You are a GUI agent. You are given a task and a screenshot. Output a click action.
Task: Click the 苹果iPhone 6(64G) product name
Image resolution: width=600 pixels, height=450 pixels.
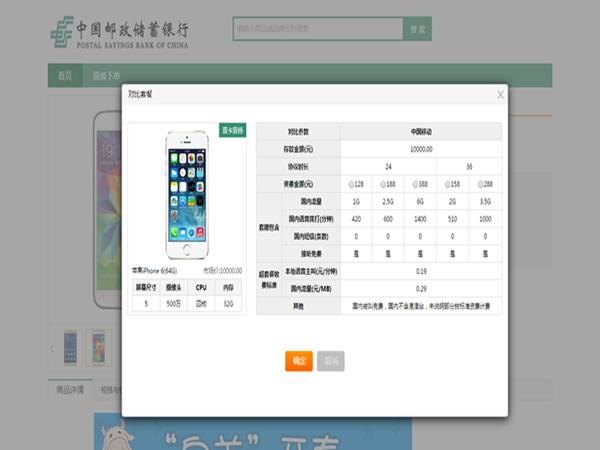155,271
